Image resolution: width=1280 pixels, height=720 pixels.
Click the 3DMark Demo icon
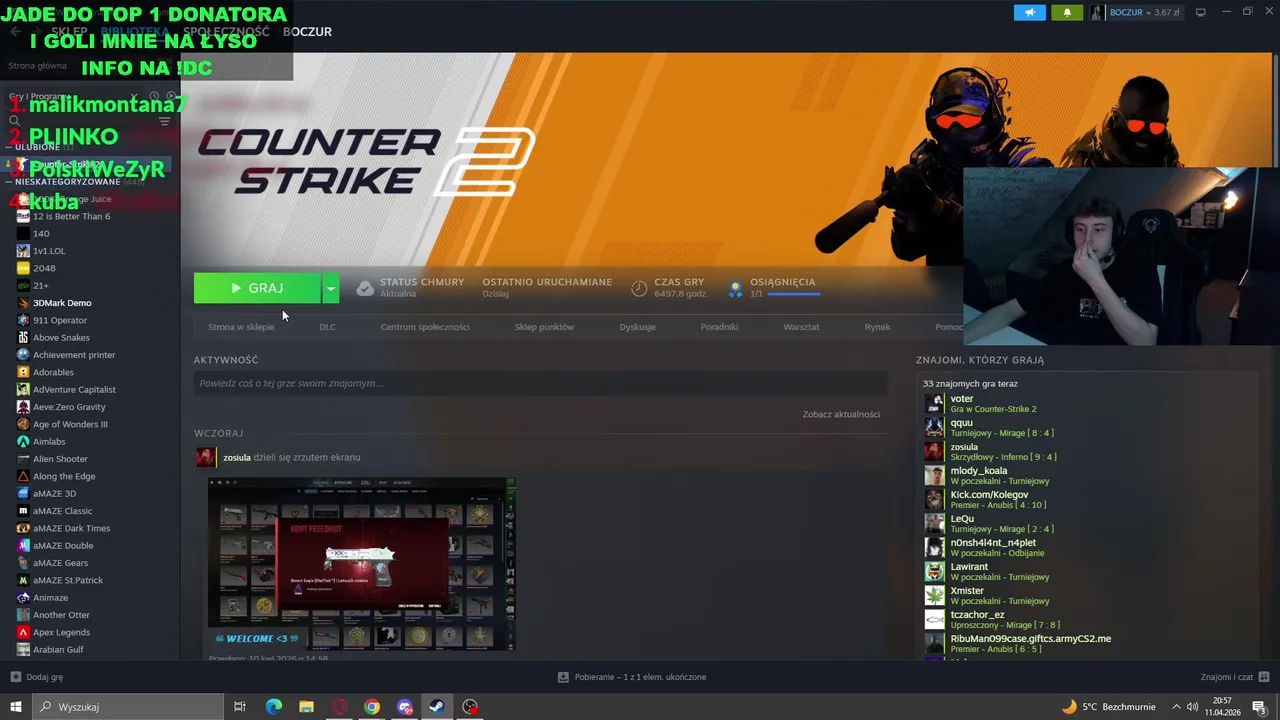(x=23, y=303)
